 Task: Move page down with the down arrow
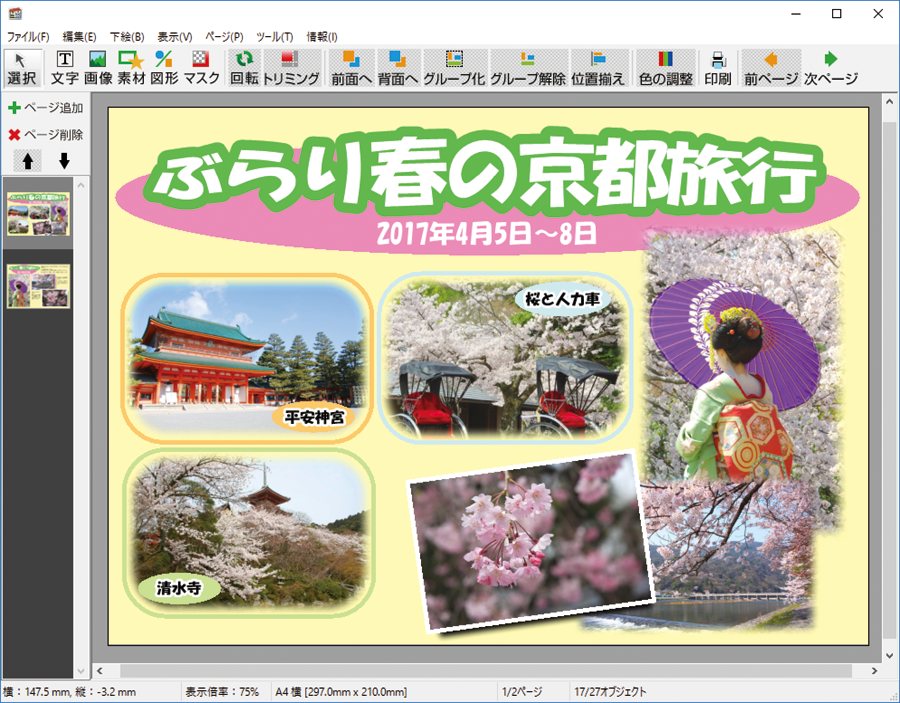pyautogui.click(x=64, y=161)
